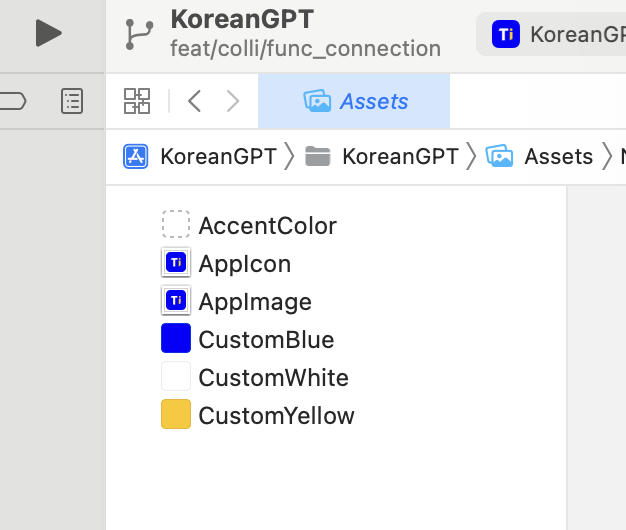
Task: Open the related items grid menu
Action: pyautogui.click(x=137, y=101)
